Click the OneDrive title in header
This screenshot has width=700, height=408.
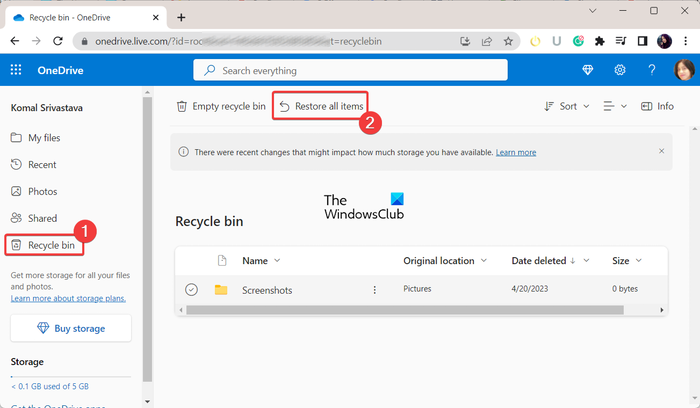[x=60, y=70]
